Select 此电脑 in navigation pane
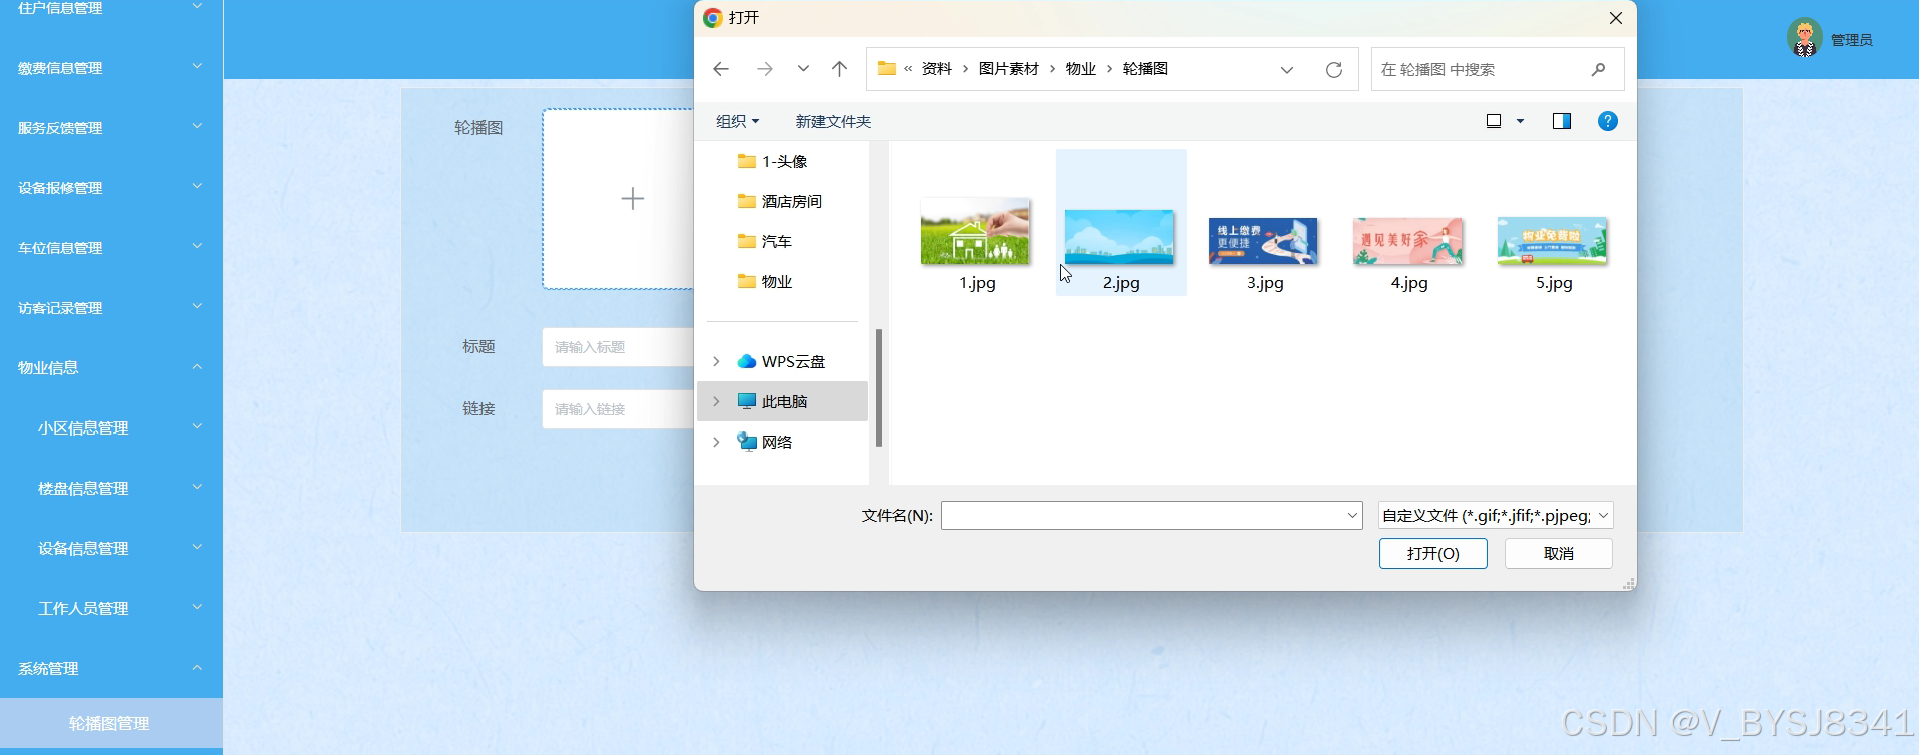Image resolution: width=1919 pixels, height=755 pixels. click(x=784, y=401)
